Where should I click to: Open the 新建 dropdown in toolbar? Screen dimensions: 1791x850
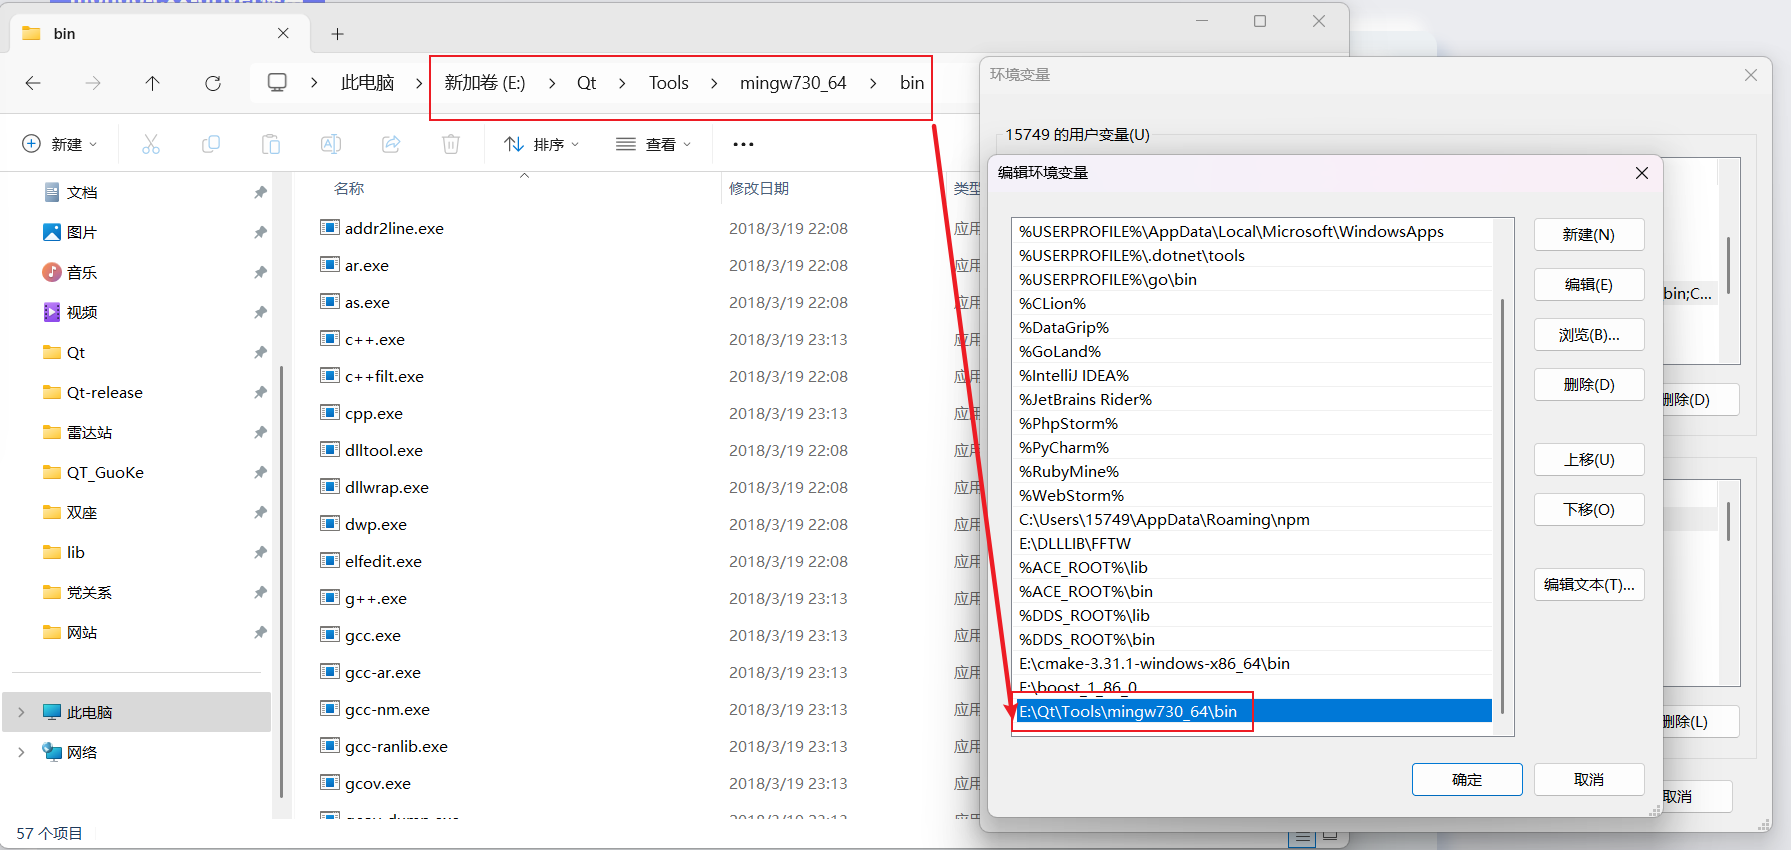(x=60, y=144)
